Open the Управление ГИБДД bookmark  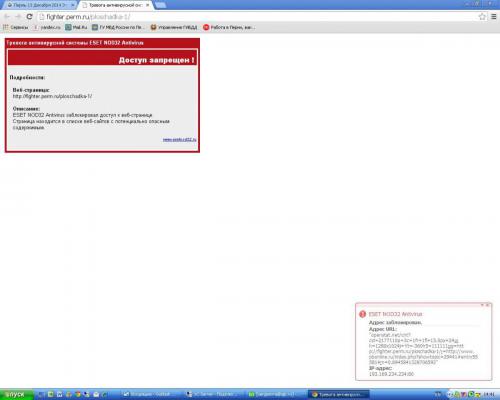[174, 27]
